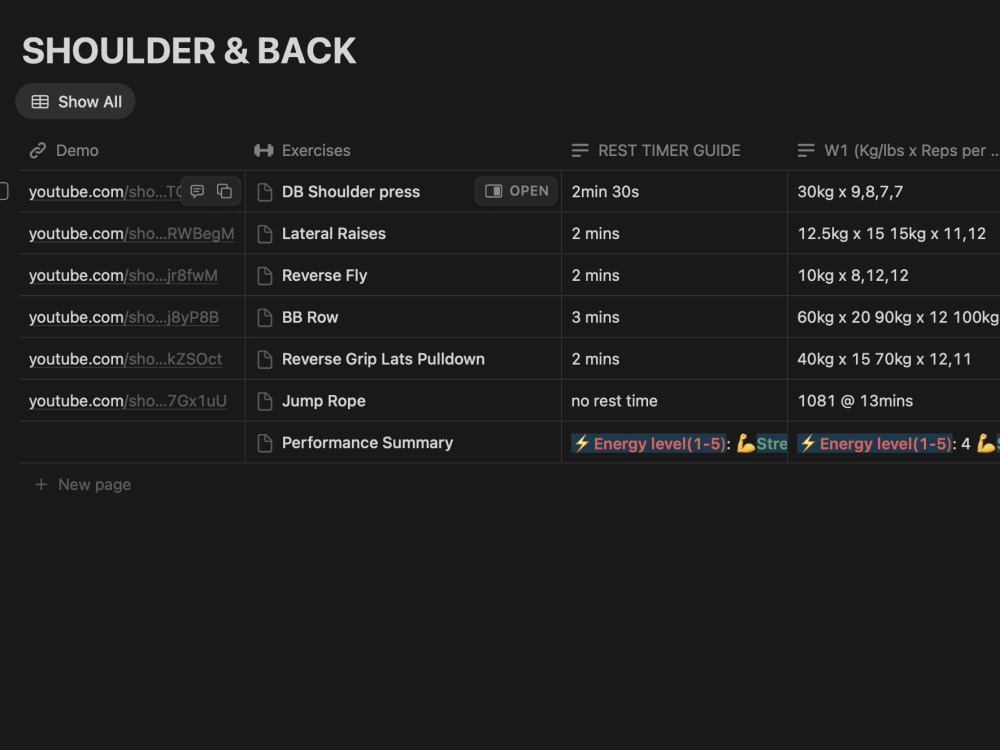Click the page icon of Reverse Fly
The height and width of the screenshot is (750, 1000).
[x=265, y=276]
